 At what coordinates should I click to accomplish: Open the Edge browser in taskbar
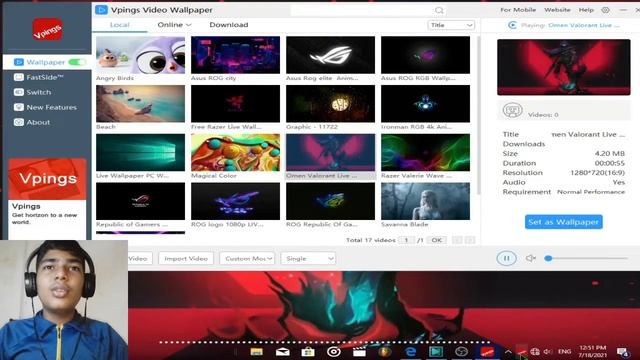tap(410, 352)
